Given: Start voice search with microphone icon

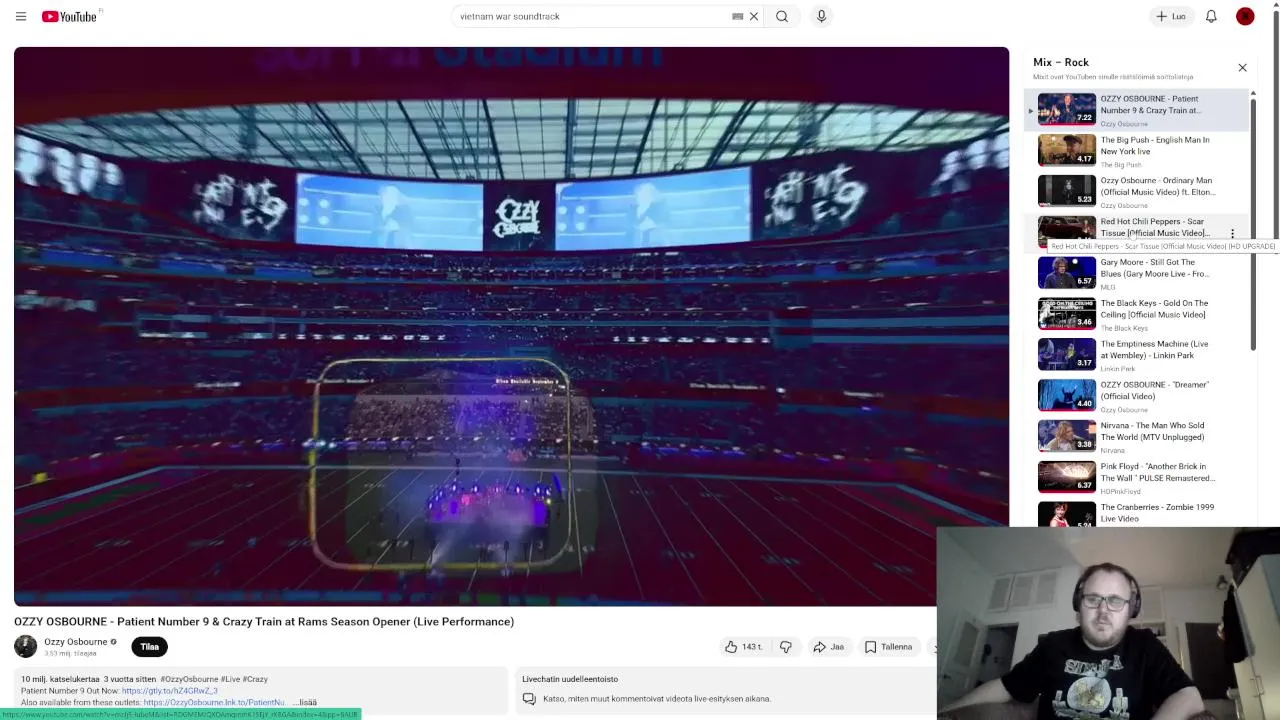Looking at the screenshot, I should coord(821,16).
